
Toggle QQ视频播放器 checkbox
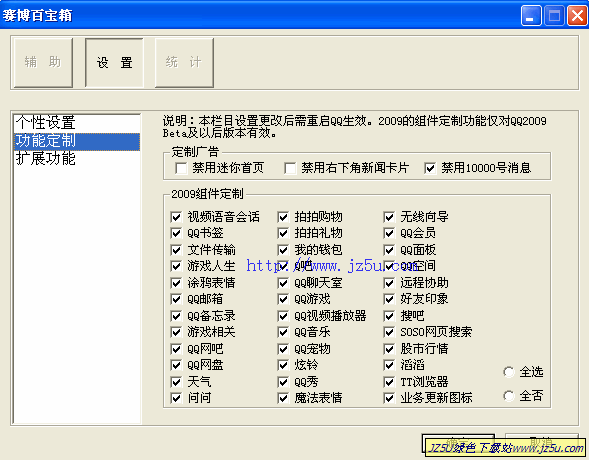tap(283, 316)
